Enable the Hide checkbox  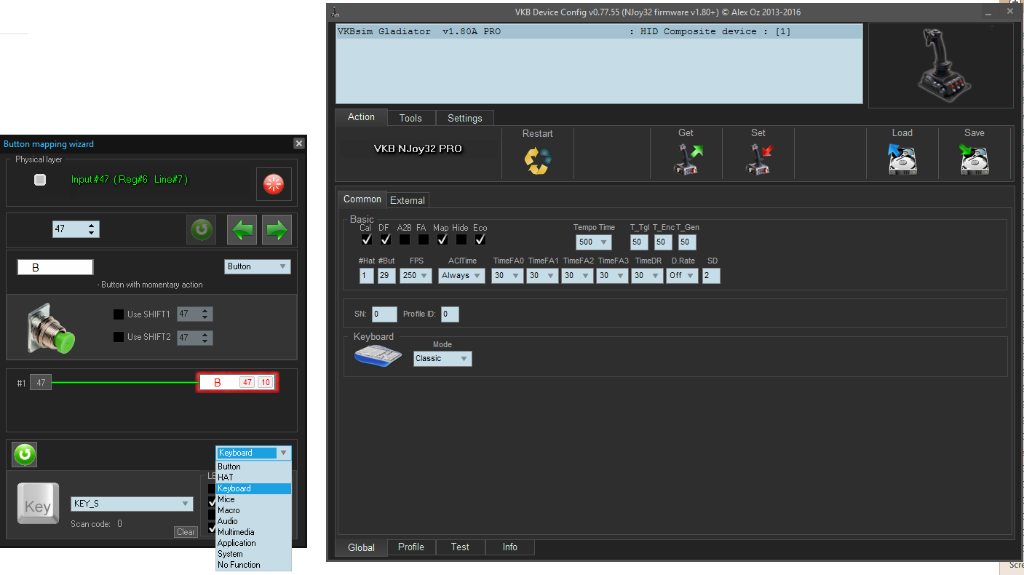[461, 240]
